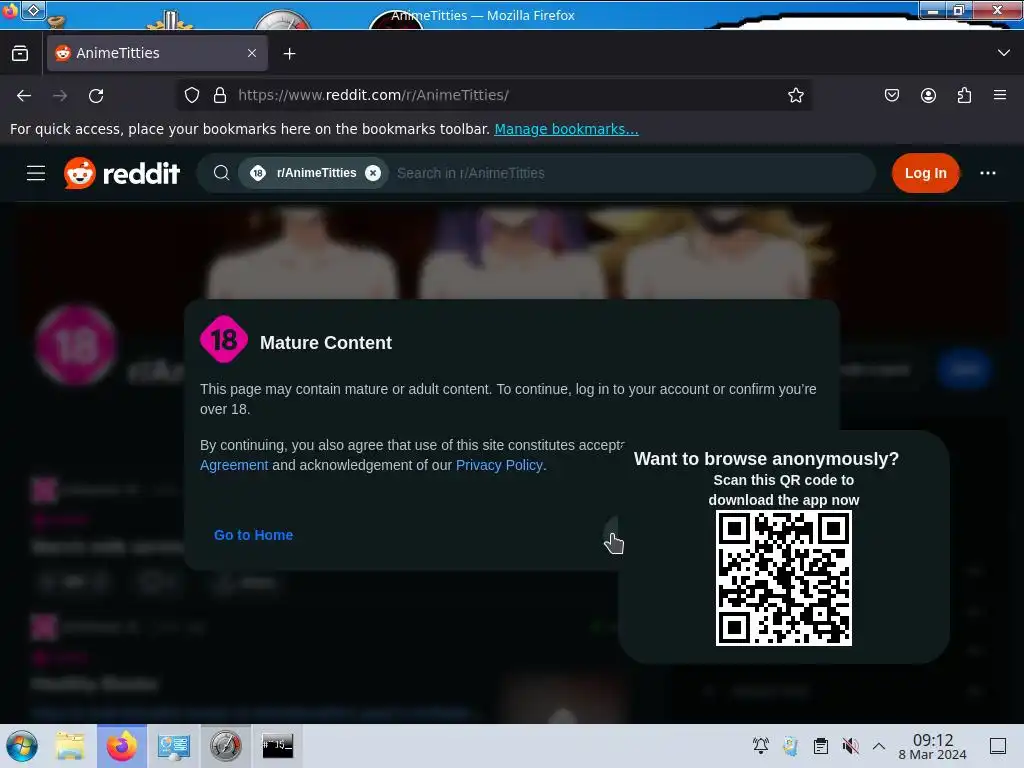Open the Start menu orb
This screenshot has height=768, width=1024.
[x=22, y=746]
